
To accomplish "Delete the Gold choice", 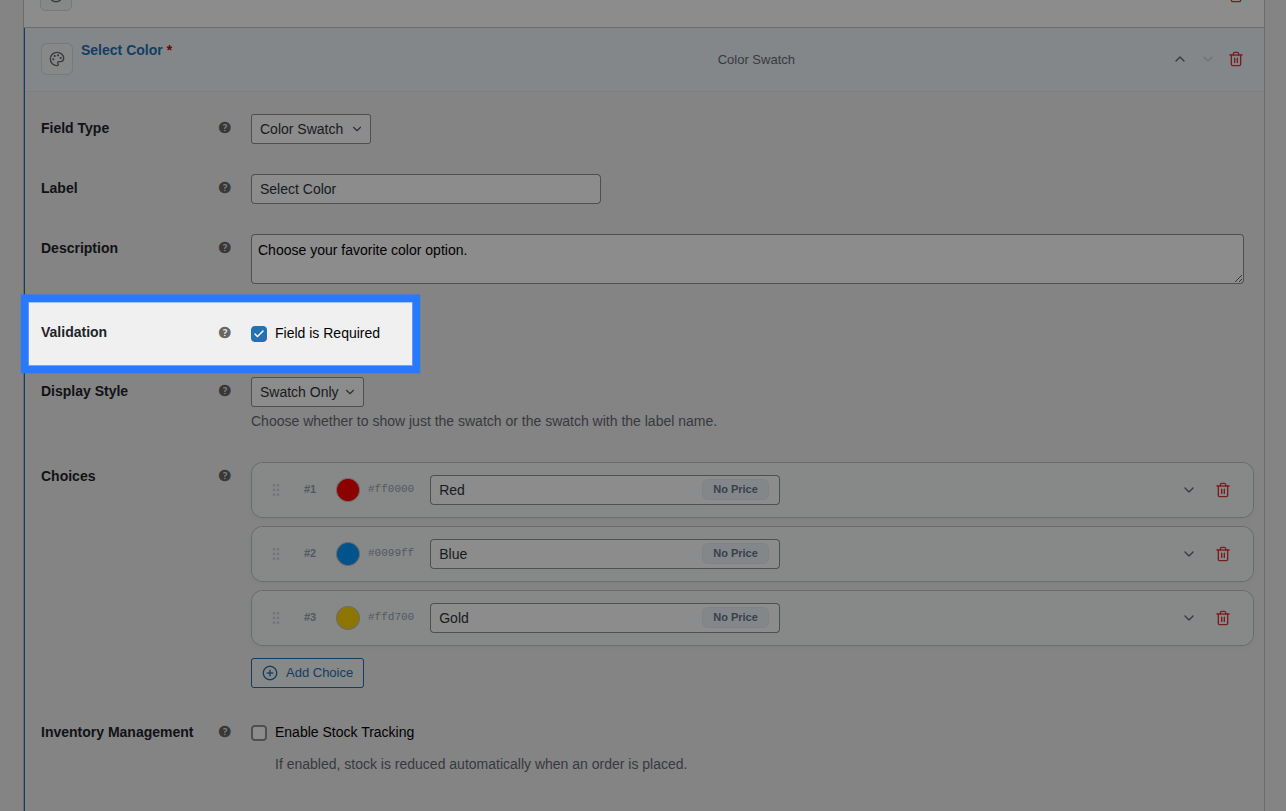I will point(1222,618).
